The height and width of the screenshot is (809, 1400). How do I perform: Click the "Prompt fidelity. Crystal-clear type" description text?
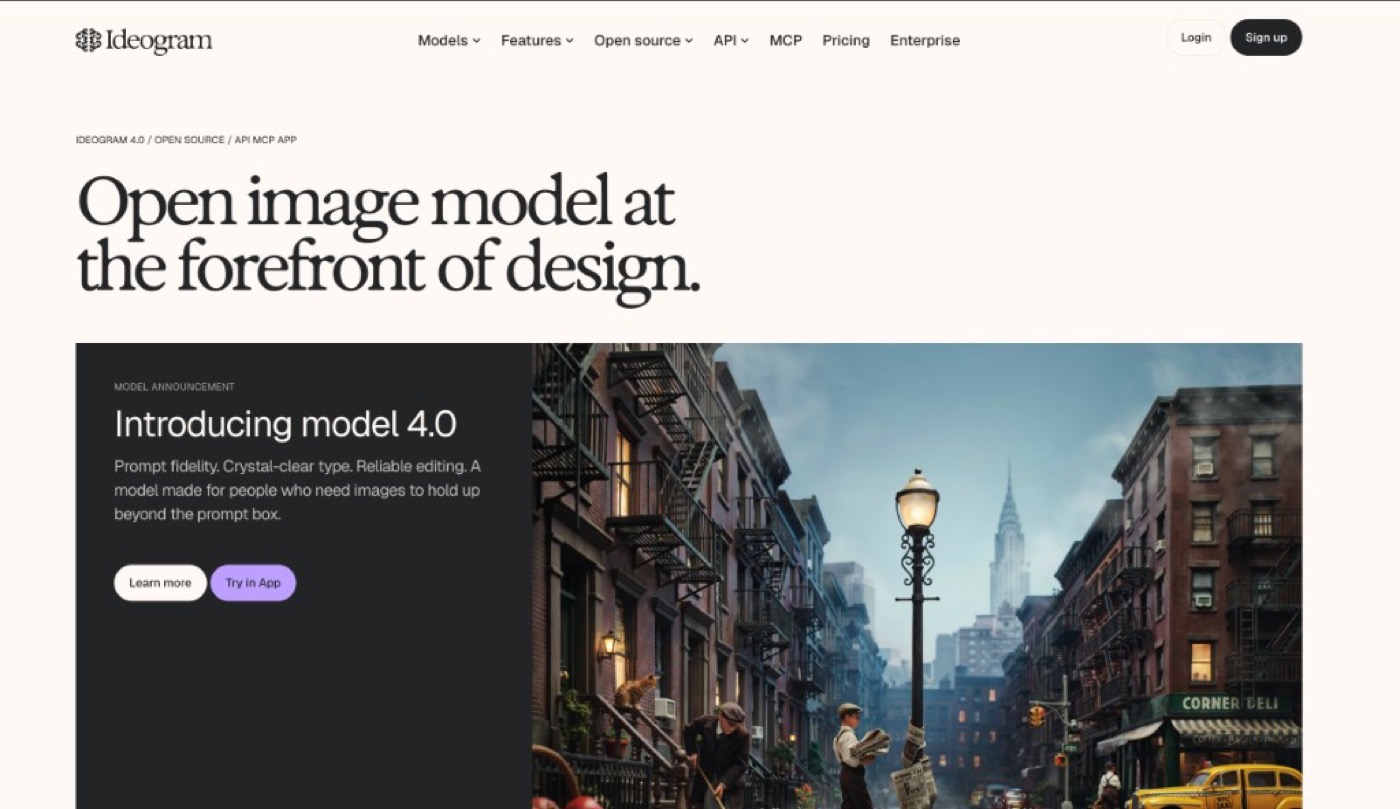(x=298, y=491)
